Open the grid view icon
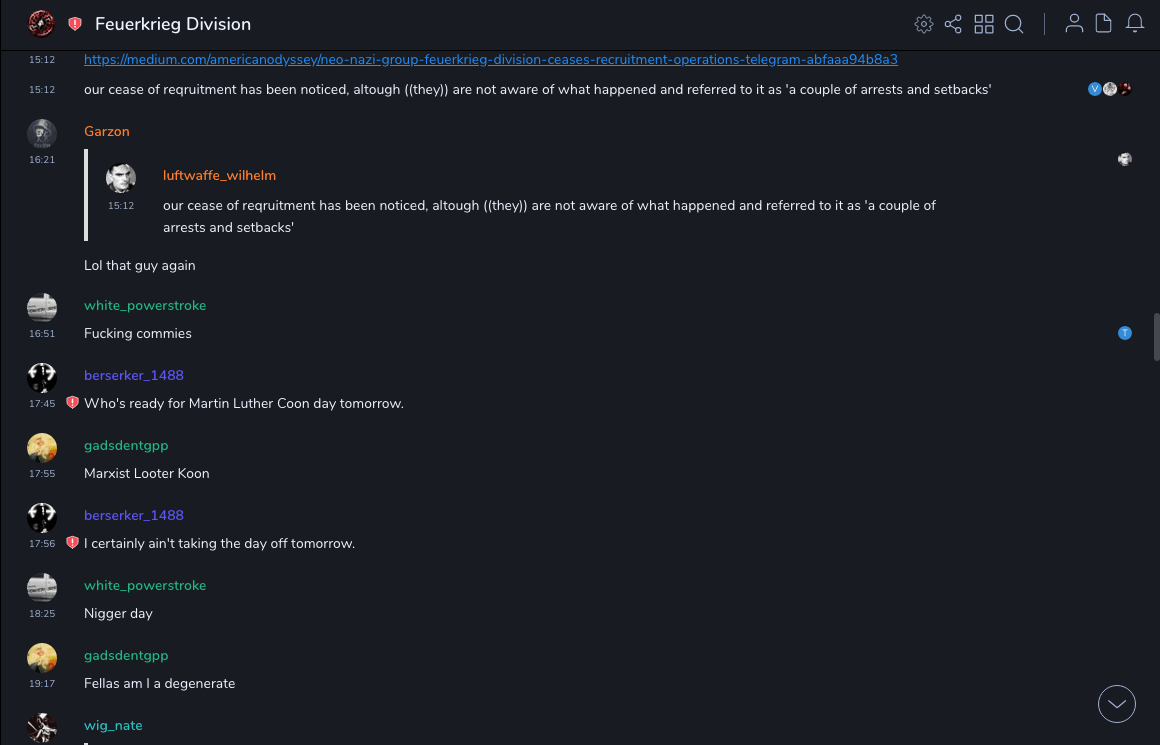Screen dimensions: 1160x745 click(984, 24)
